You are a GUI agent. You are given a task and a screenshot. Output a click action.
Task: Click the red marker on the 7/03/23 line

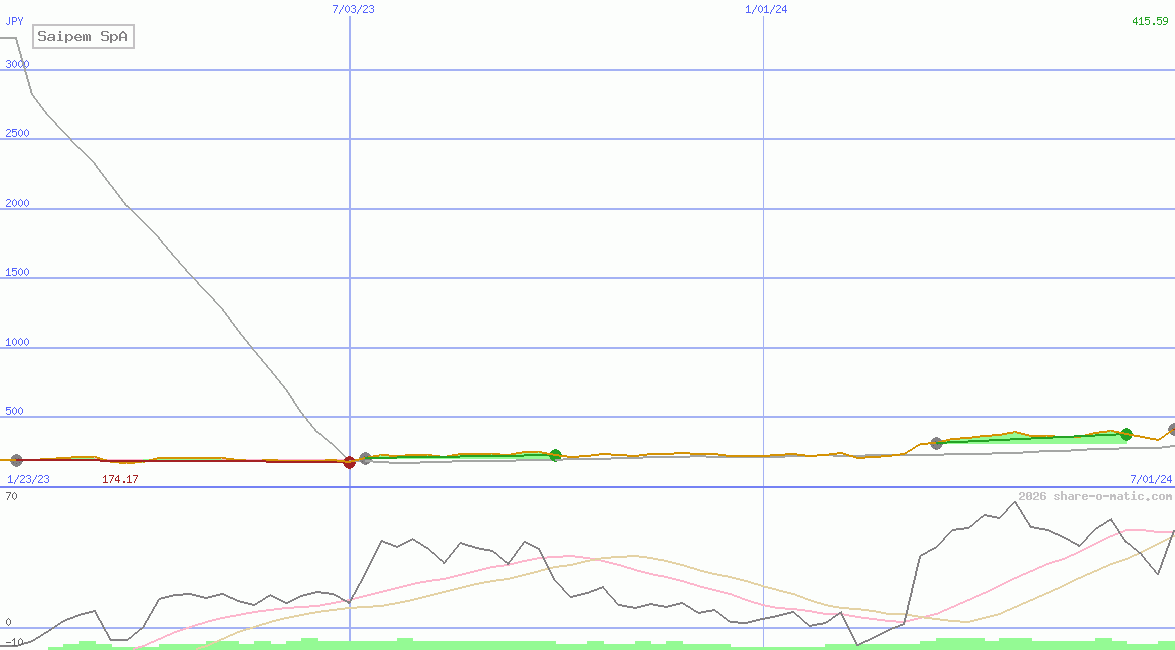point(349,462)
